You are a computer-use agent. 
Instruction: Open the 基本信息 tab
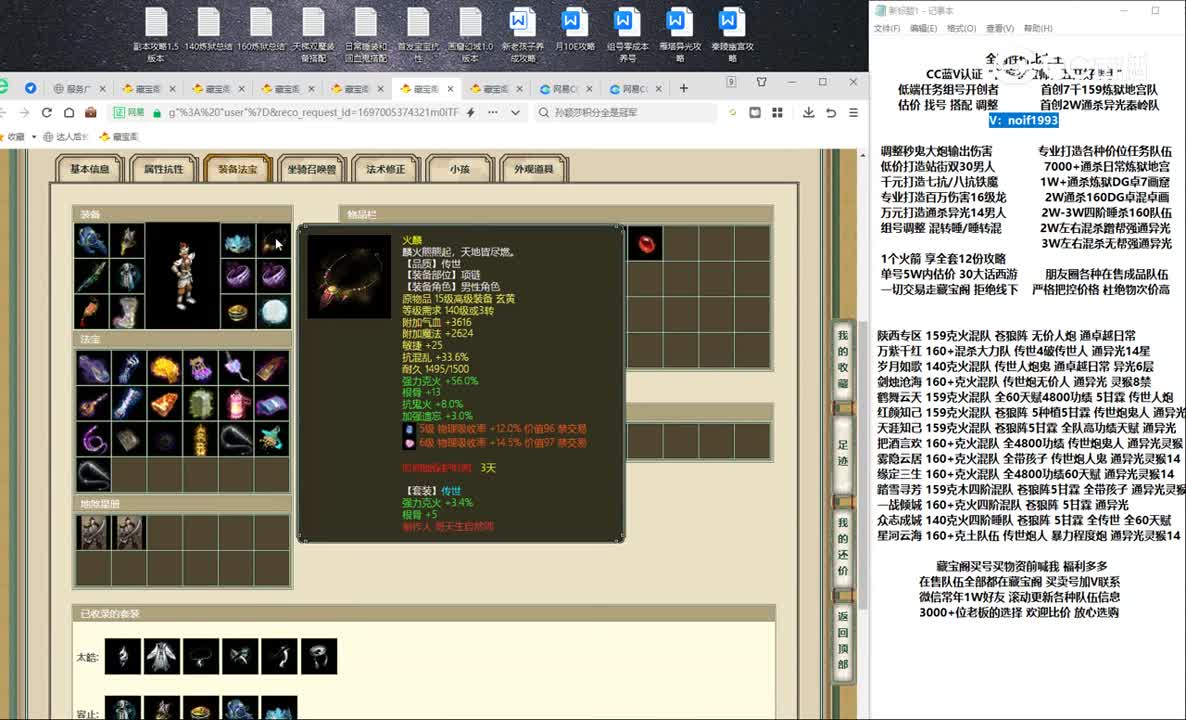click(90, 169)
